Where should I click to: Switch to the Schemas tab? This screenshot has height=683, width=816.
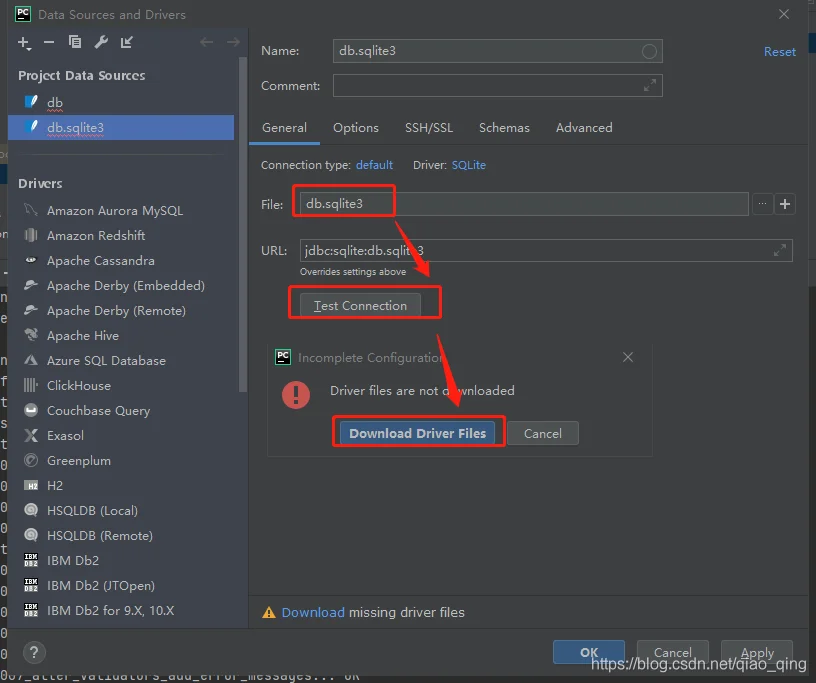point(504,128)
